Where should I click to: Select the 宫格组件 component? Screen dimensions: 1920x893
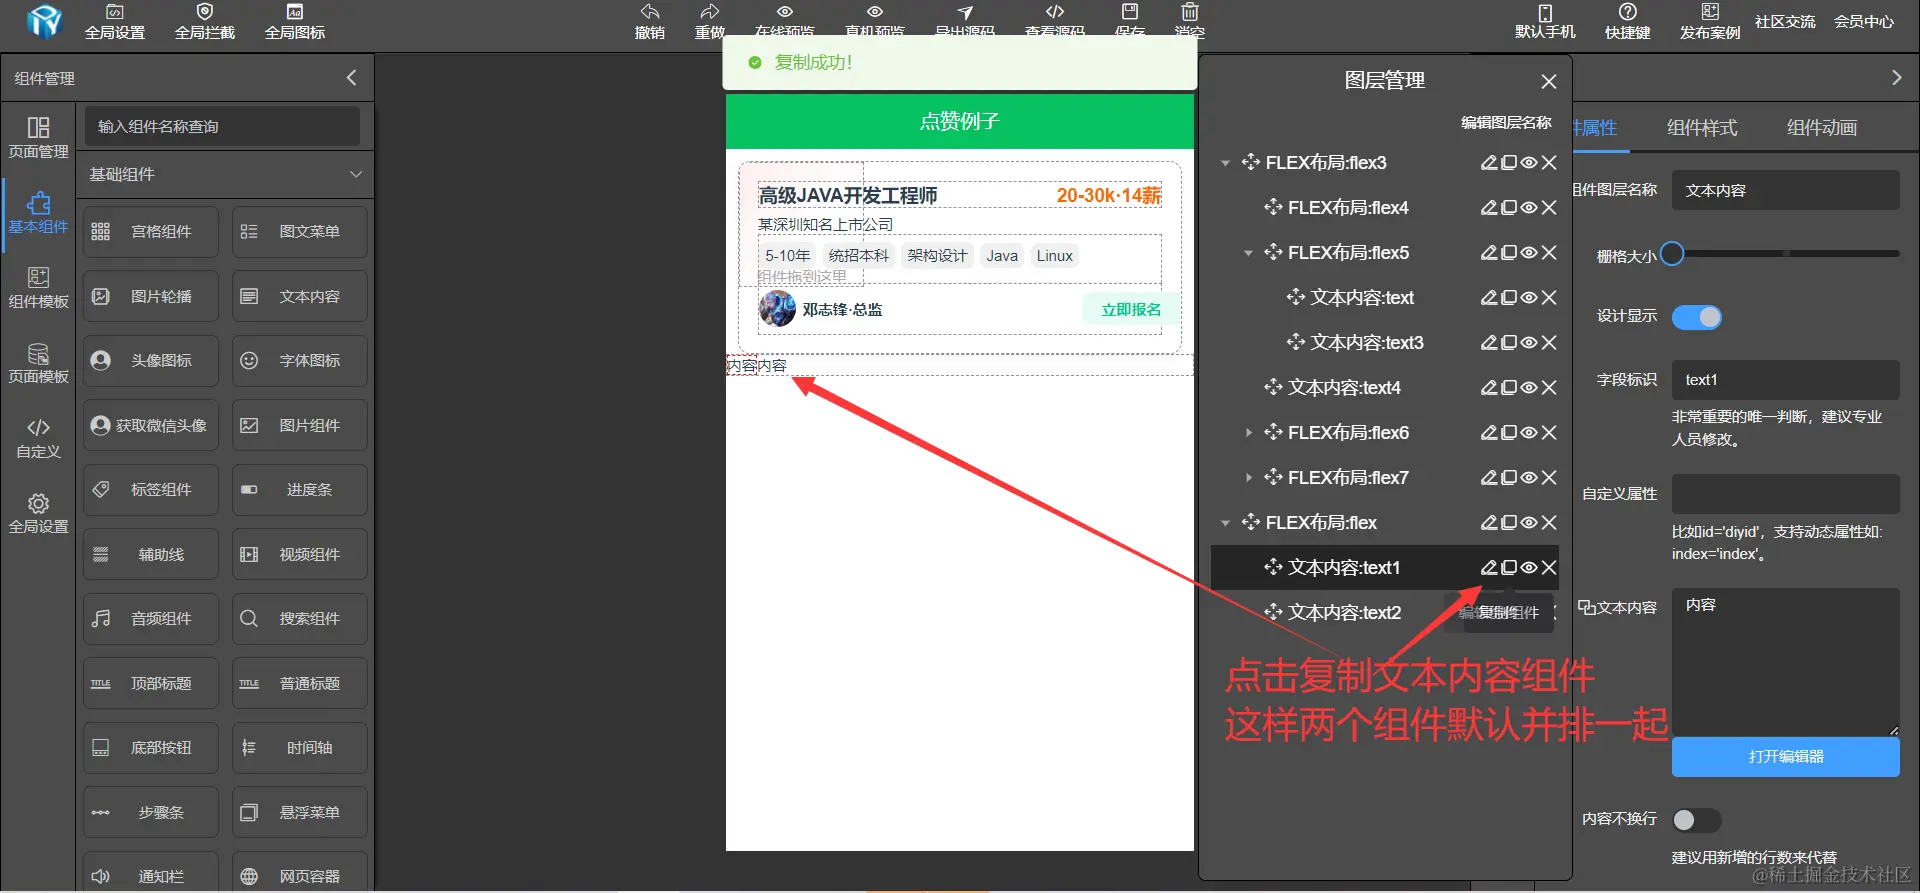(x=151, y=232)
